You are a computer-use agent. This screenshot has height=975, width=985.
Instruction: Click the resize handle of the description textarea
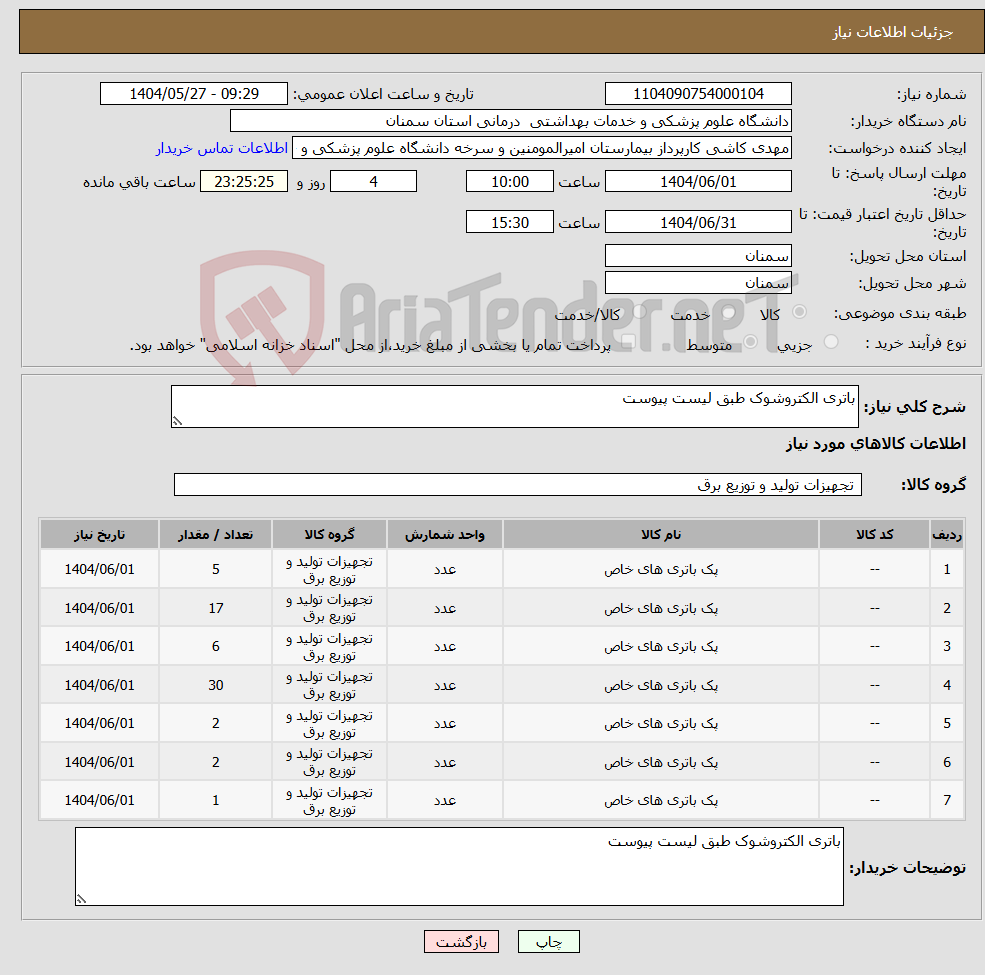(180, 422)
